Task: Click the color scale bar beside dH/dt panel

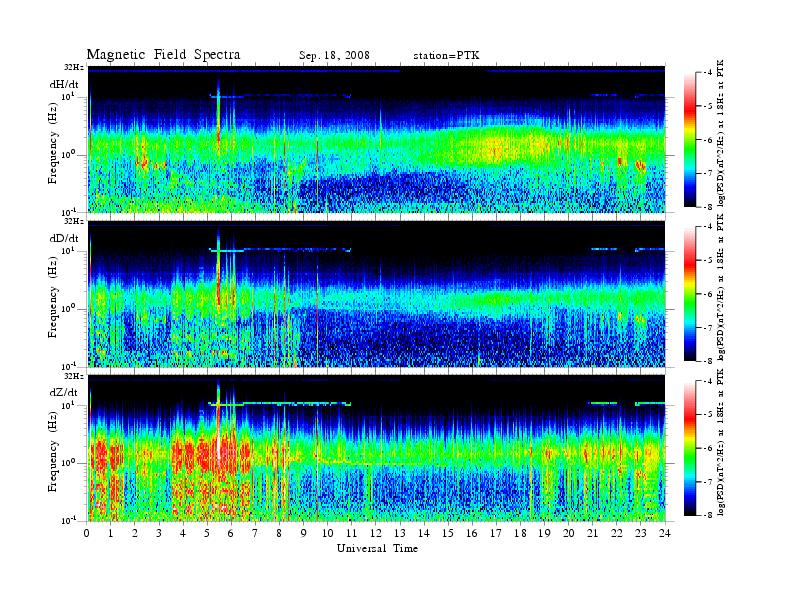Action: (689, 140)
